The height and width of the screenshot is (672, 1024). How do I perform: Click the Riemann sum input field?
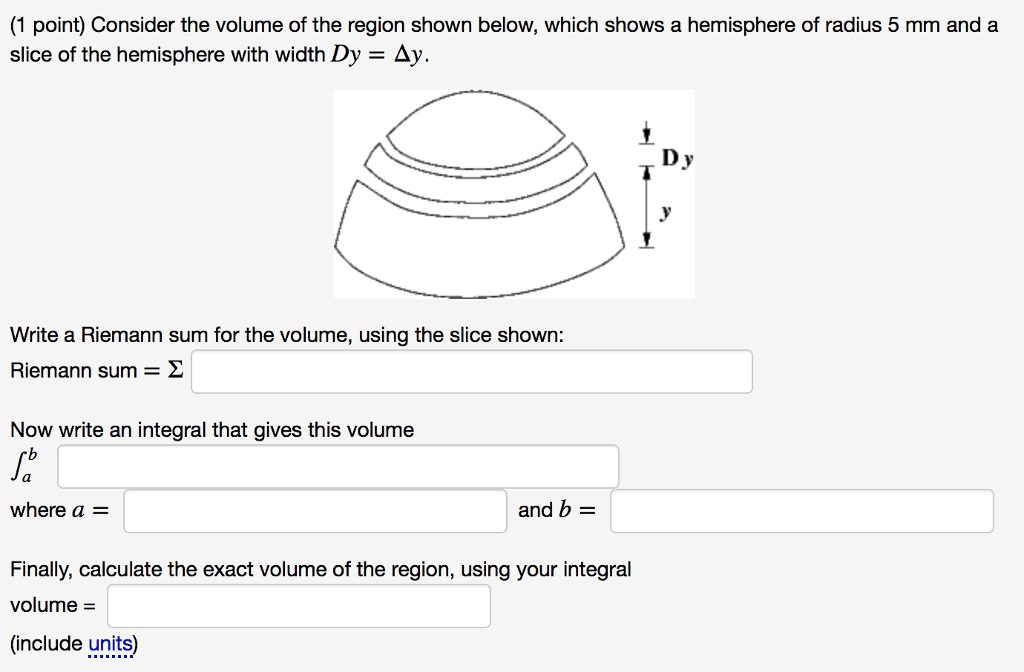pyautogui.click(x=470, y=371)
